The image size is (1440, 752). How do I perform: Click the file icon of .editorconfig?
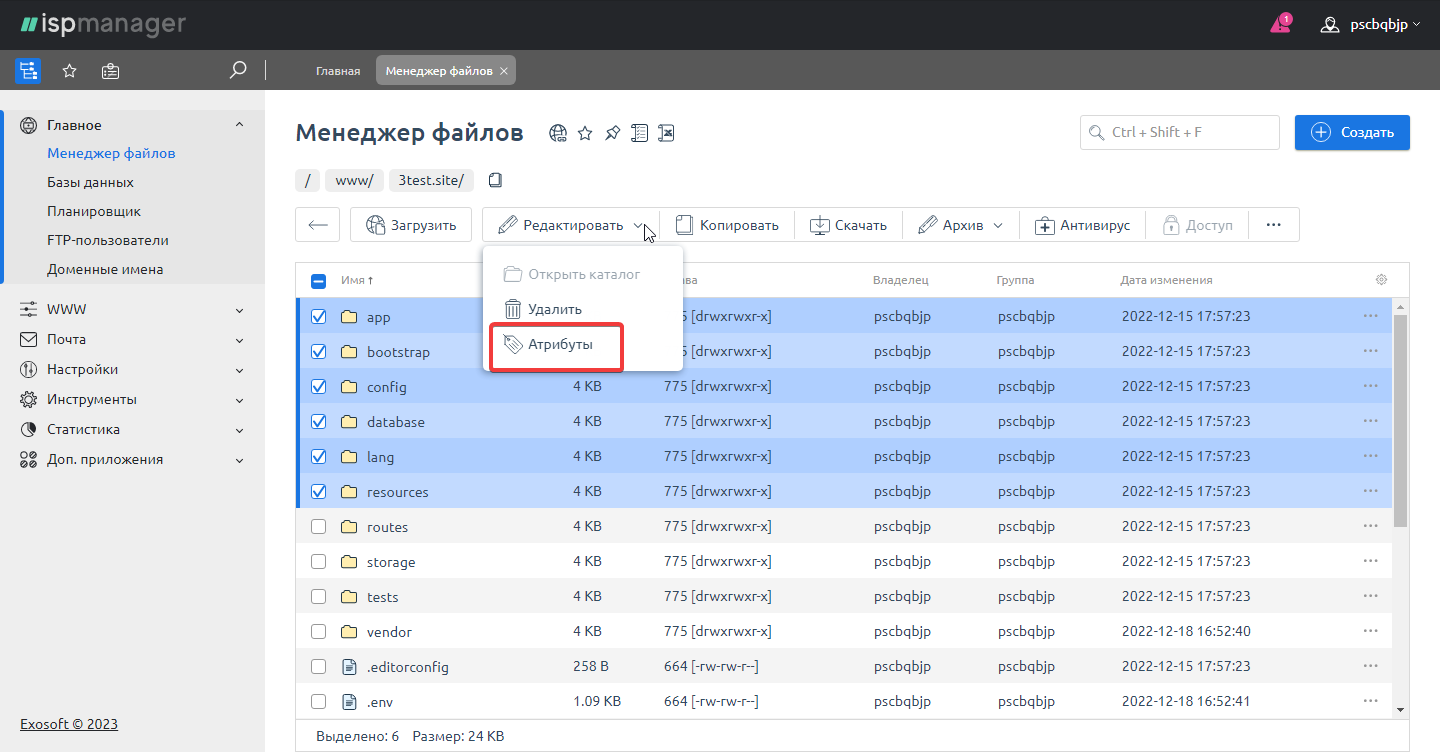point(349,666)
